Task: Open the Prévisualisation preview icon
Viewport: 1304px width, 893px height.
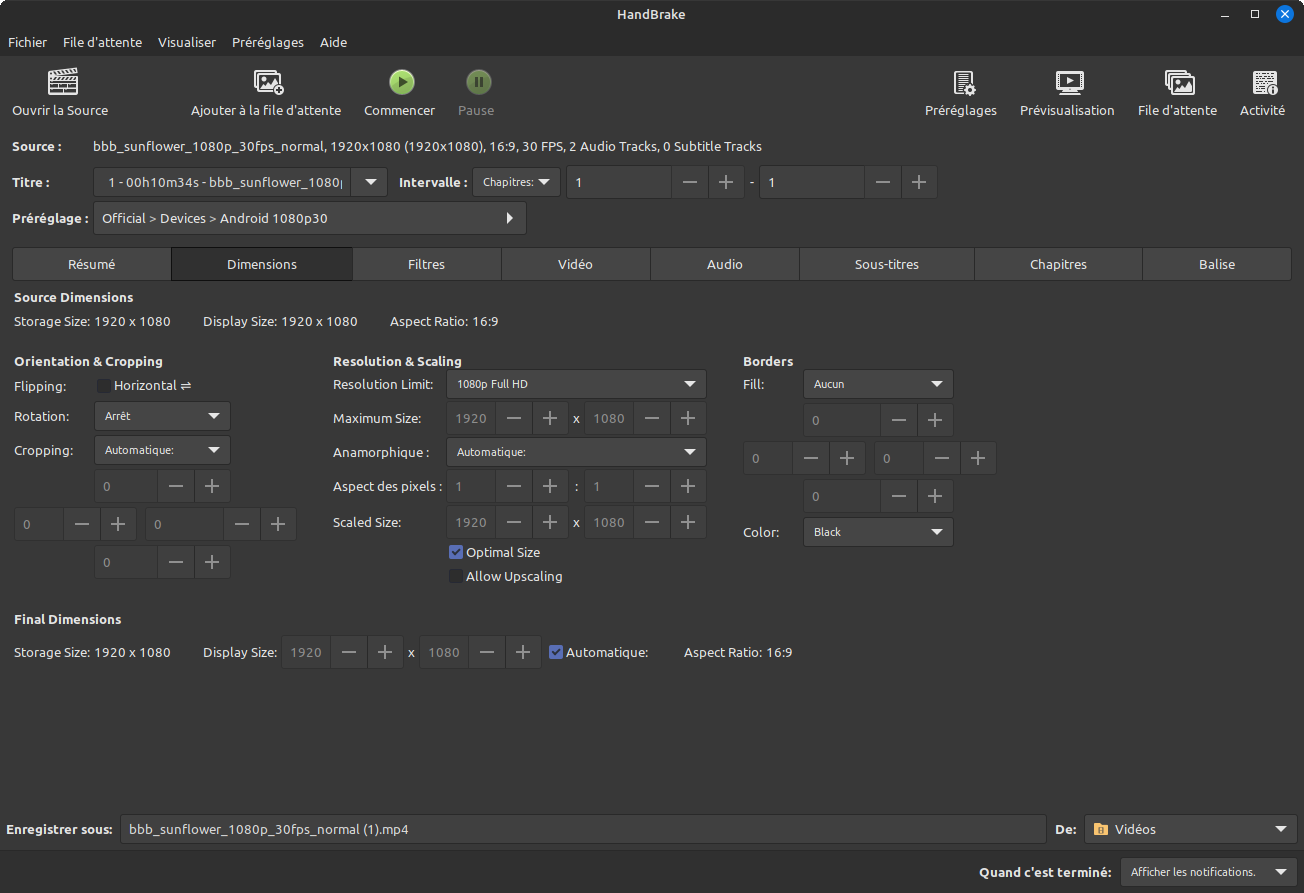Action: pyautogui.click(x=1068, y=82)
